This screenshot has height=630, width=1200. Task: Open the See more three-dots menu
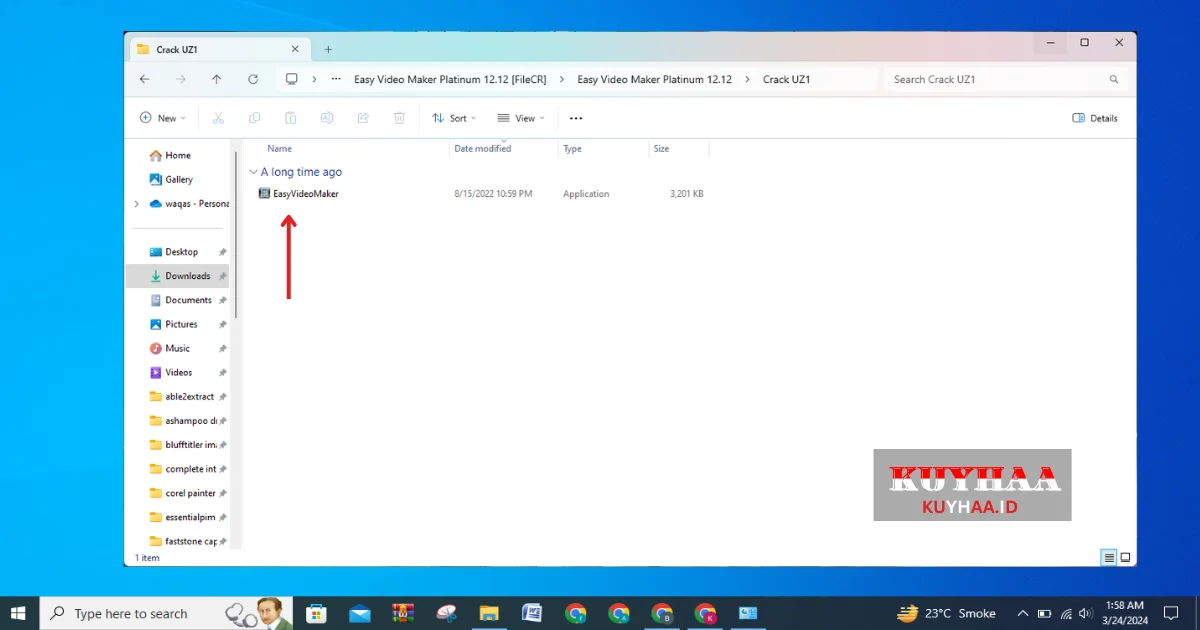[576, 118]
